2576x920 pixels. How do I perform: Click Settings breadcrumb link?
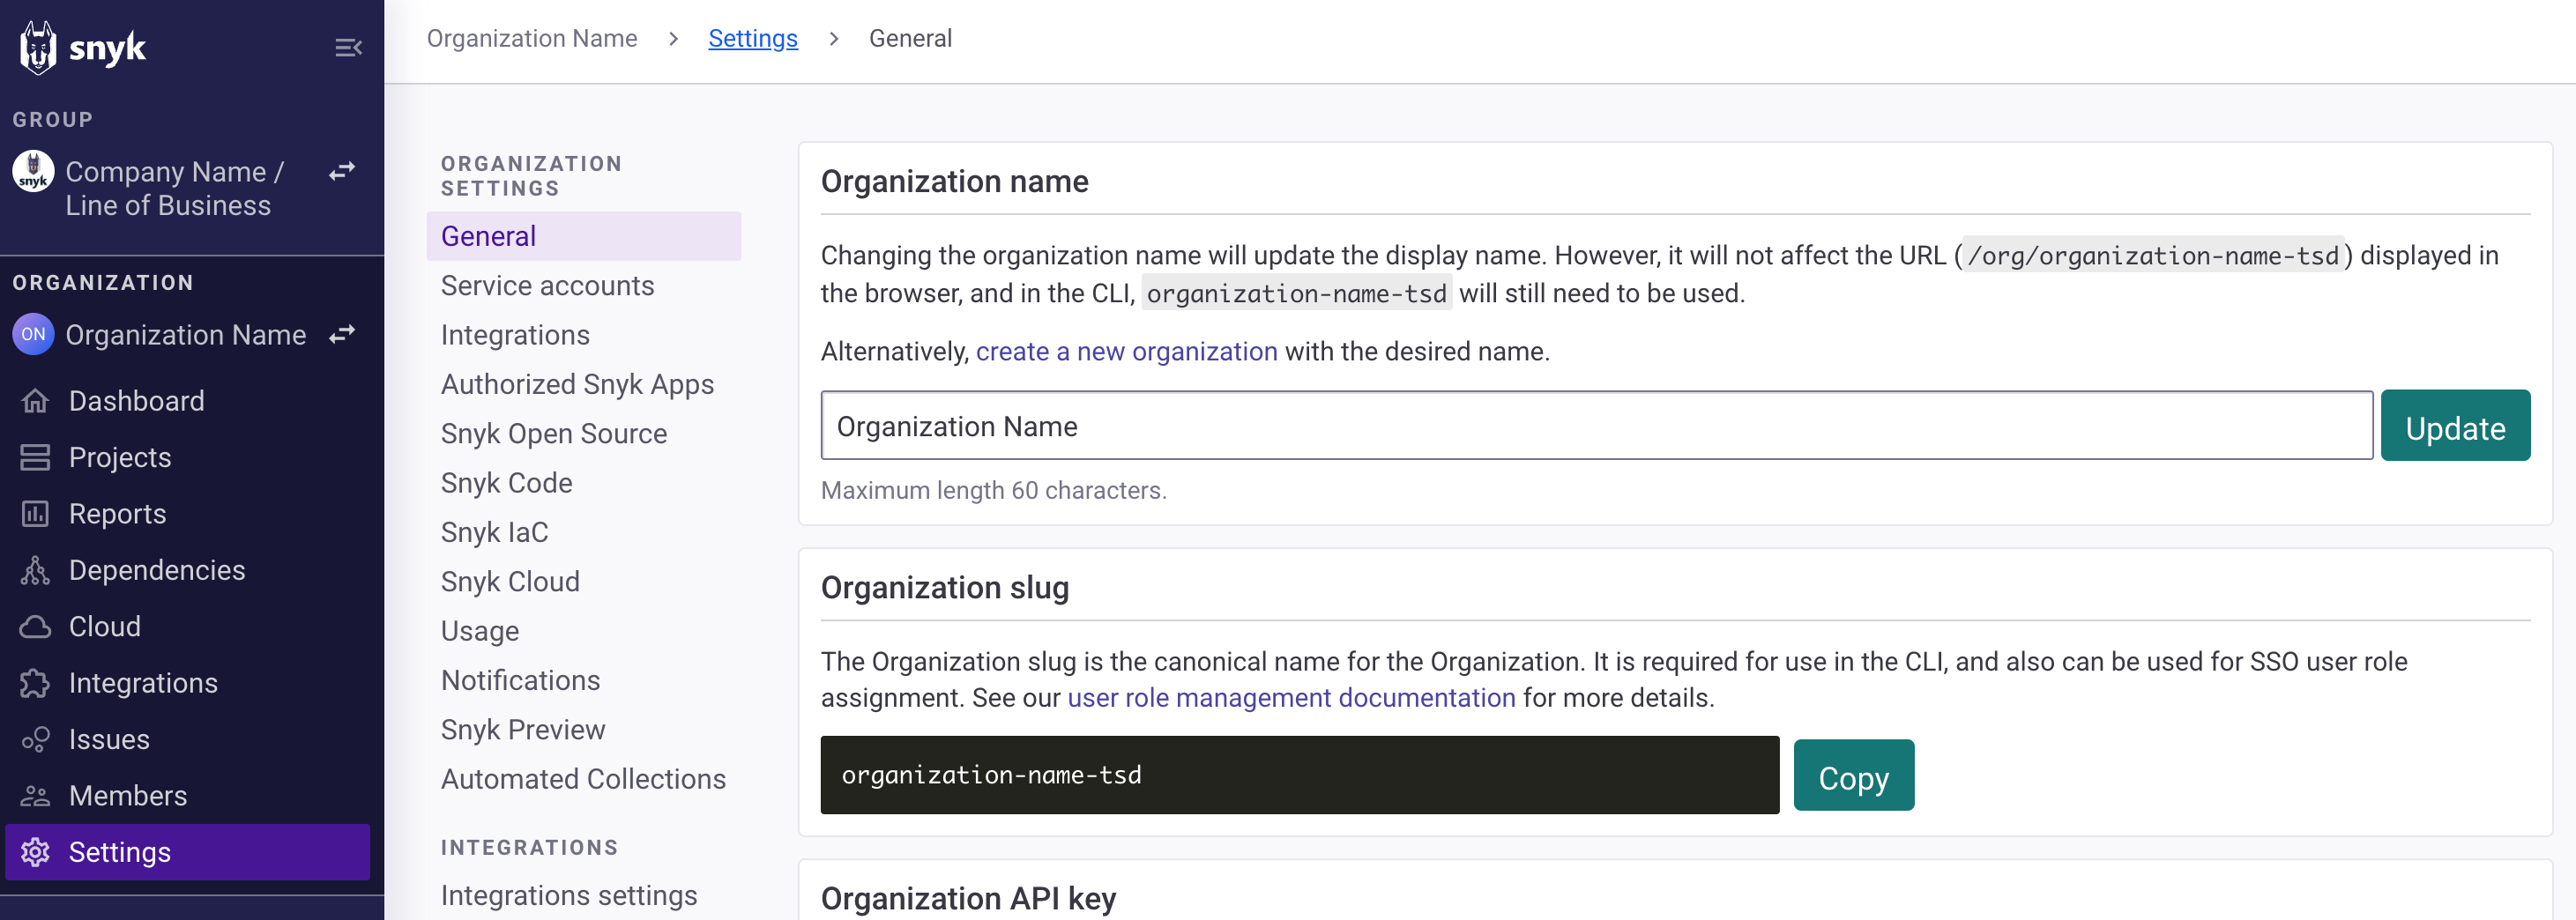(752, 38)
